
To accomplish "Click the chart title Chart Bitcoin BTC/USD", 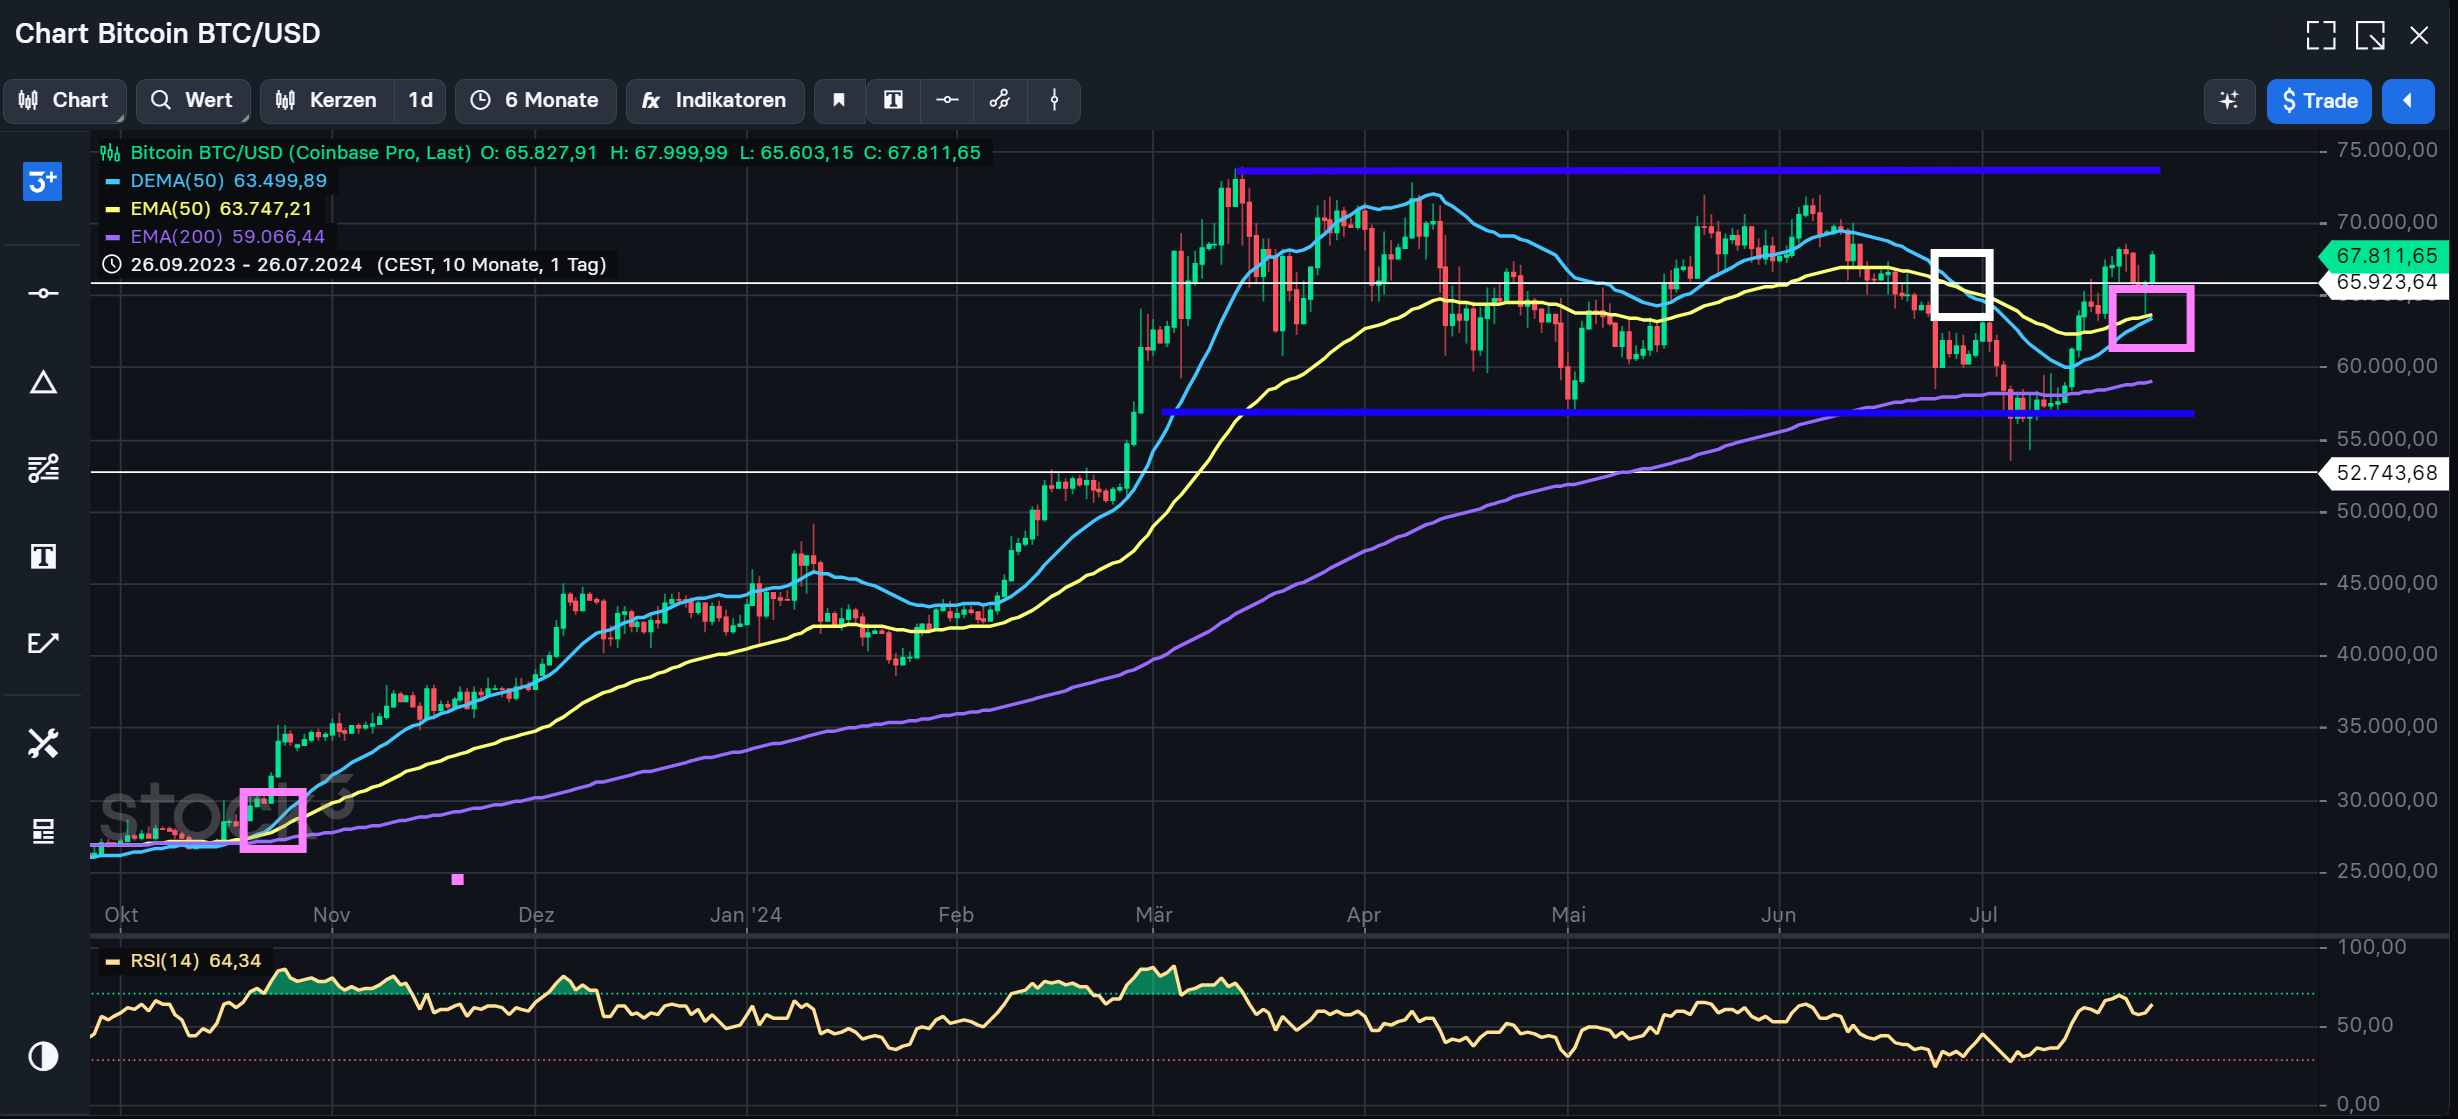I will [168, 34].
